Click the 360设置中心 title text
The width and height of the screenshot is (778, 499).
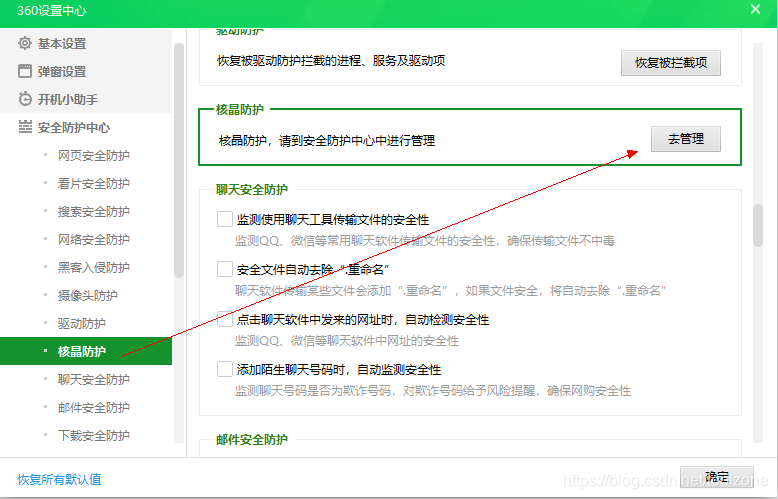(x=52, y=10)
